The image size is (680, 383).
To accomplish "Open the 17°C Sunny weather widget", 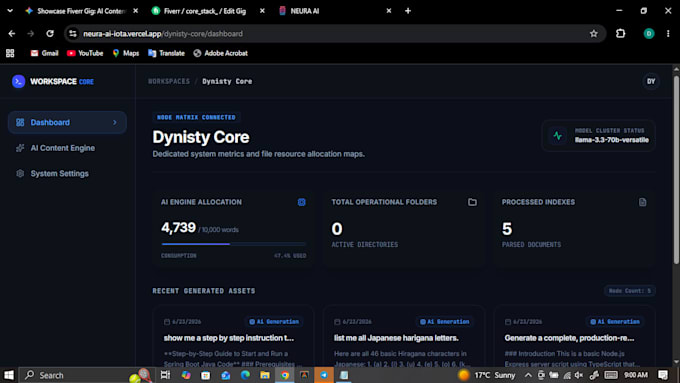I will click(x=487, y=375).
